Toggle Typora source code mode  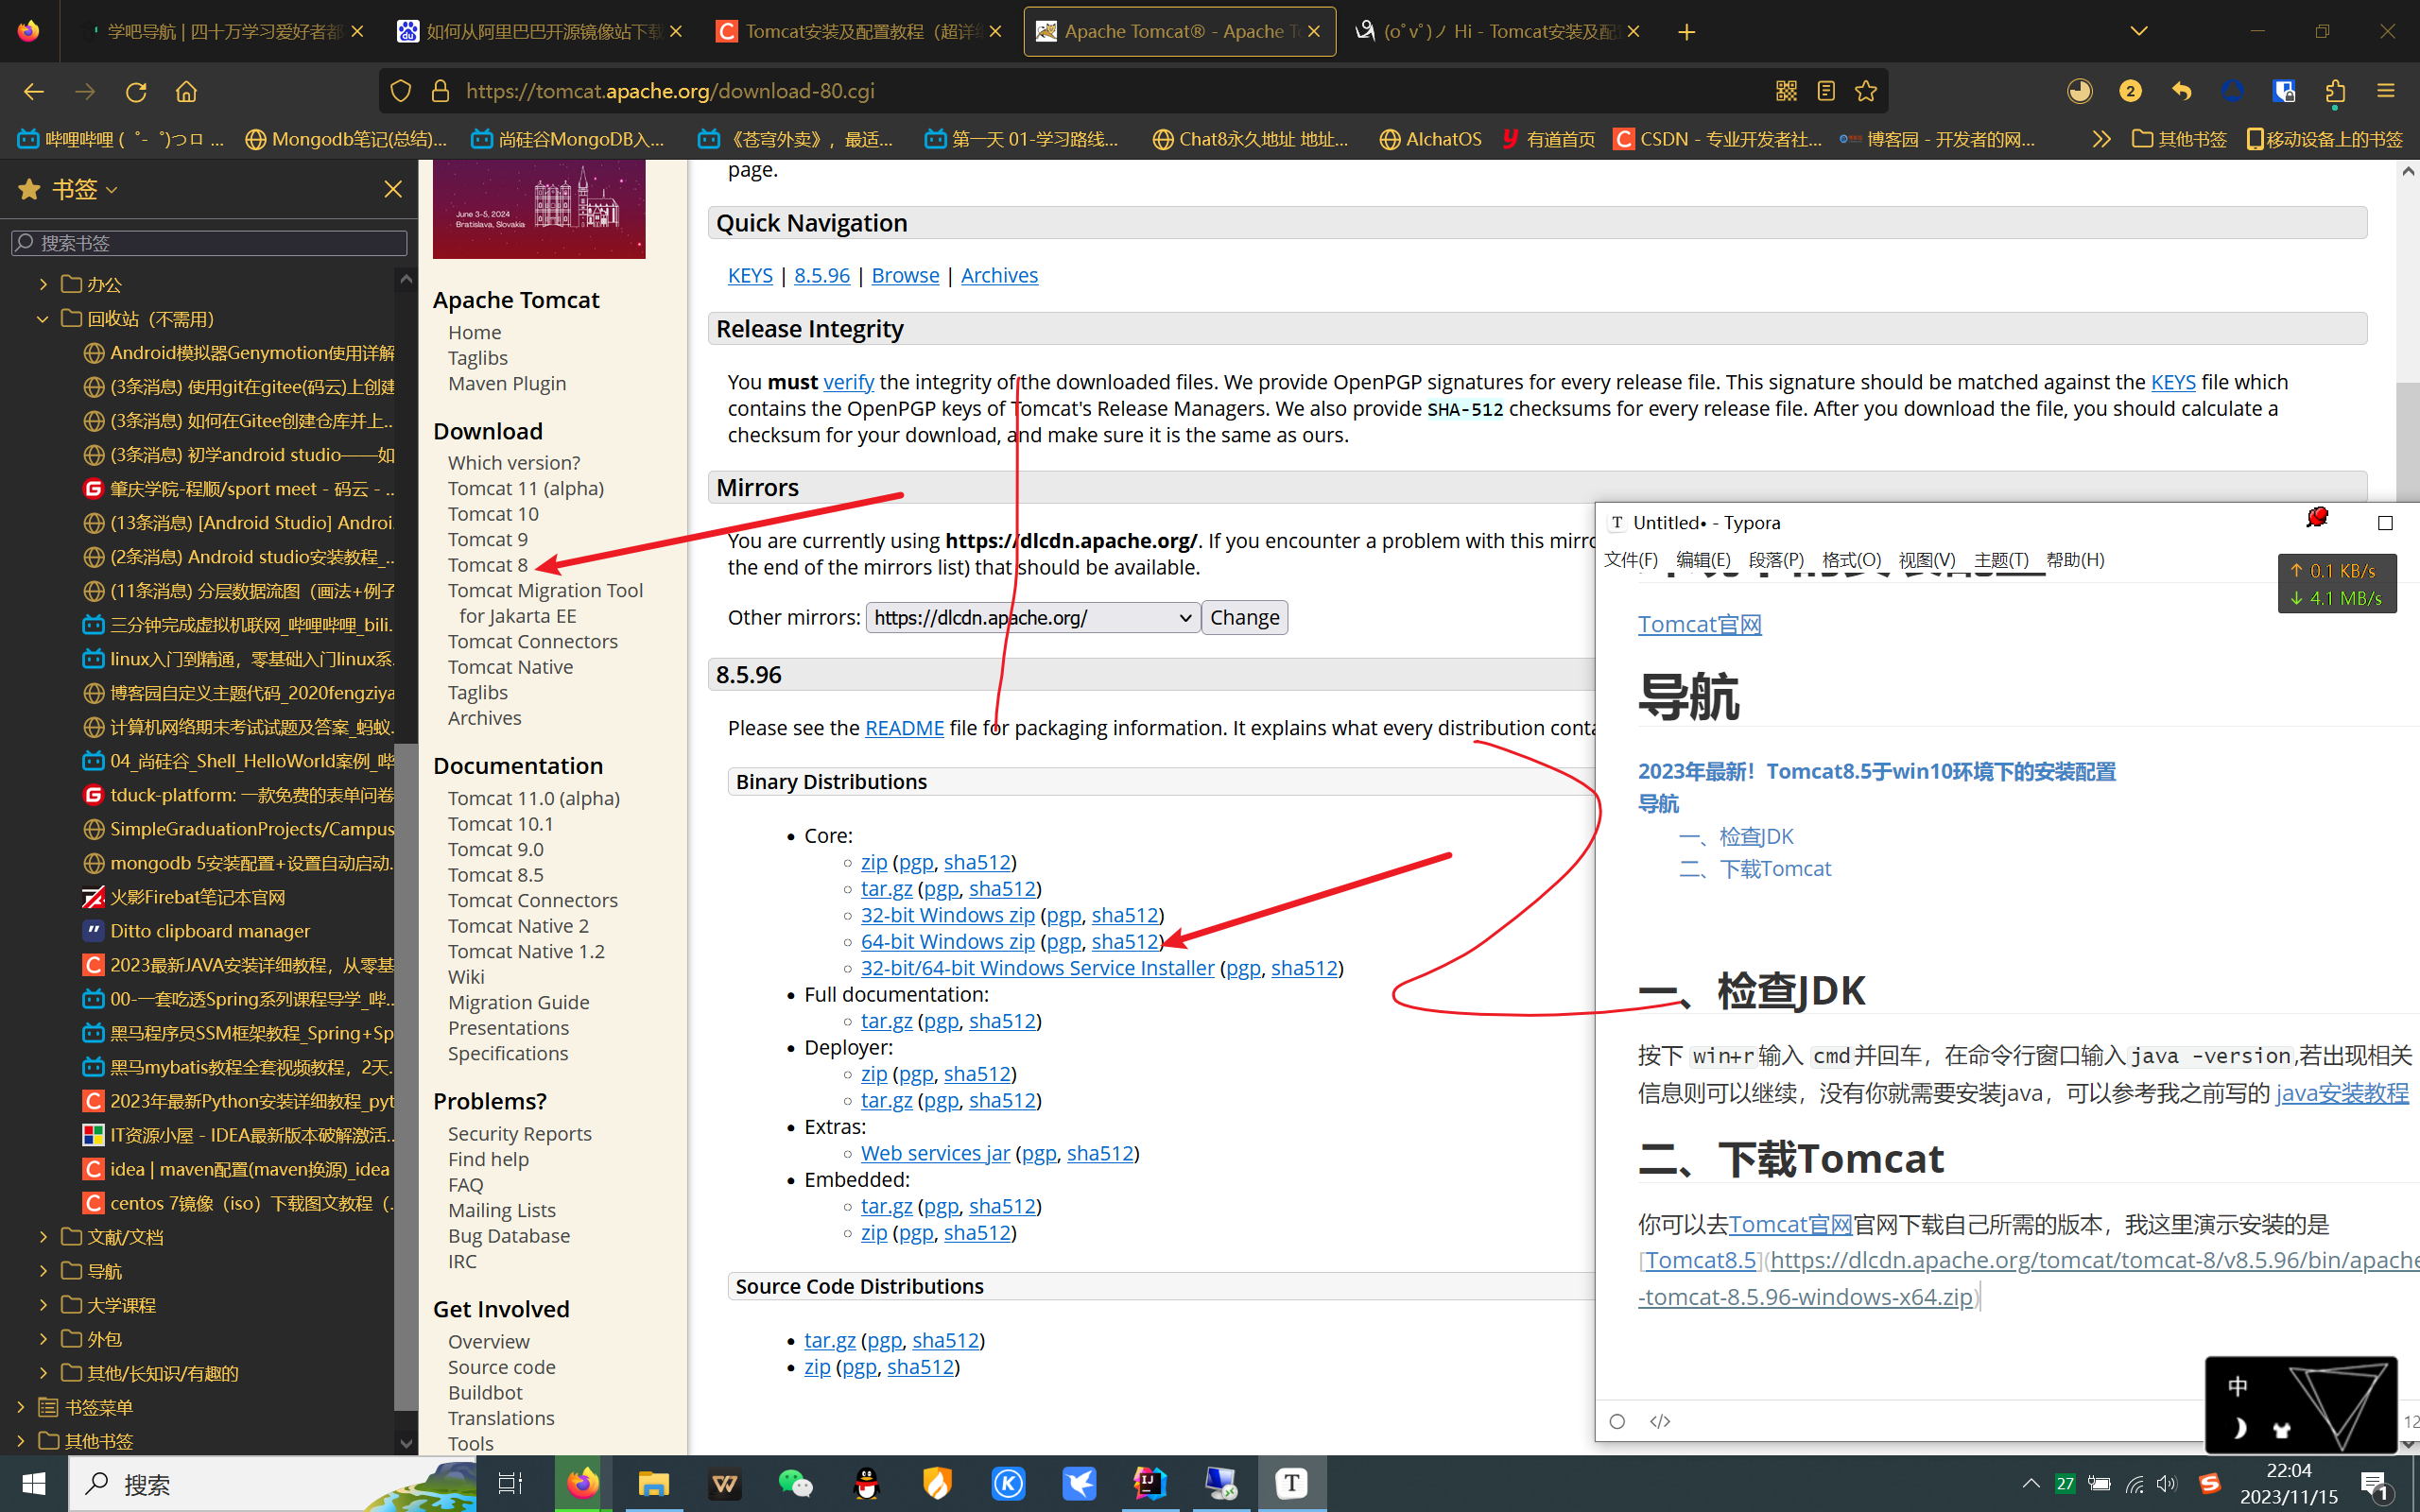pyautogui.click(x=1660, y=1420)
